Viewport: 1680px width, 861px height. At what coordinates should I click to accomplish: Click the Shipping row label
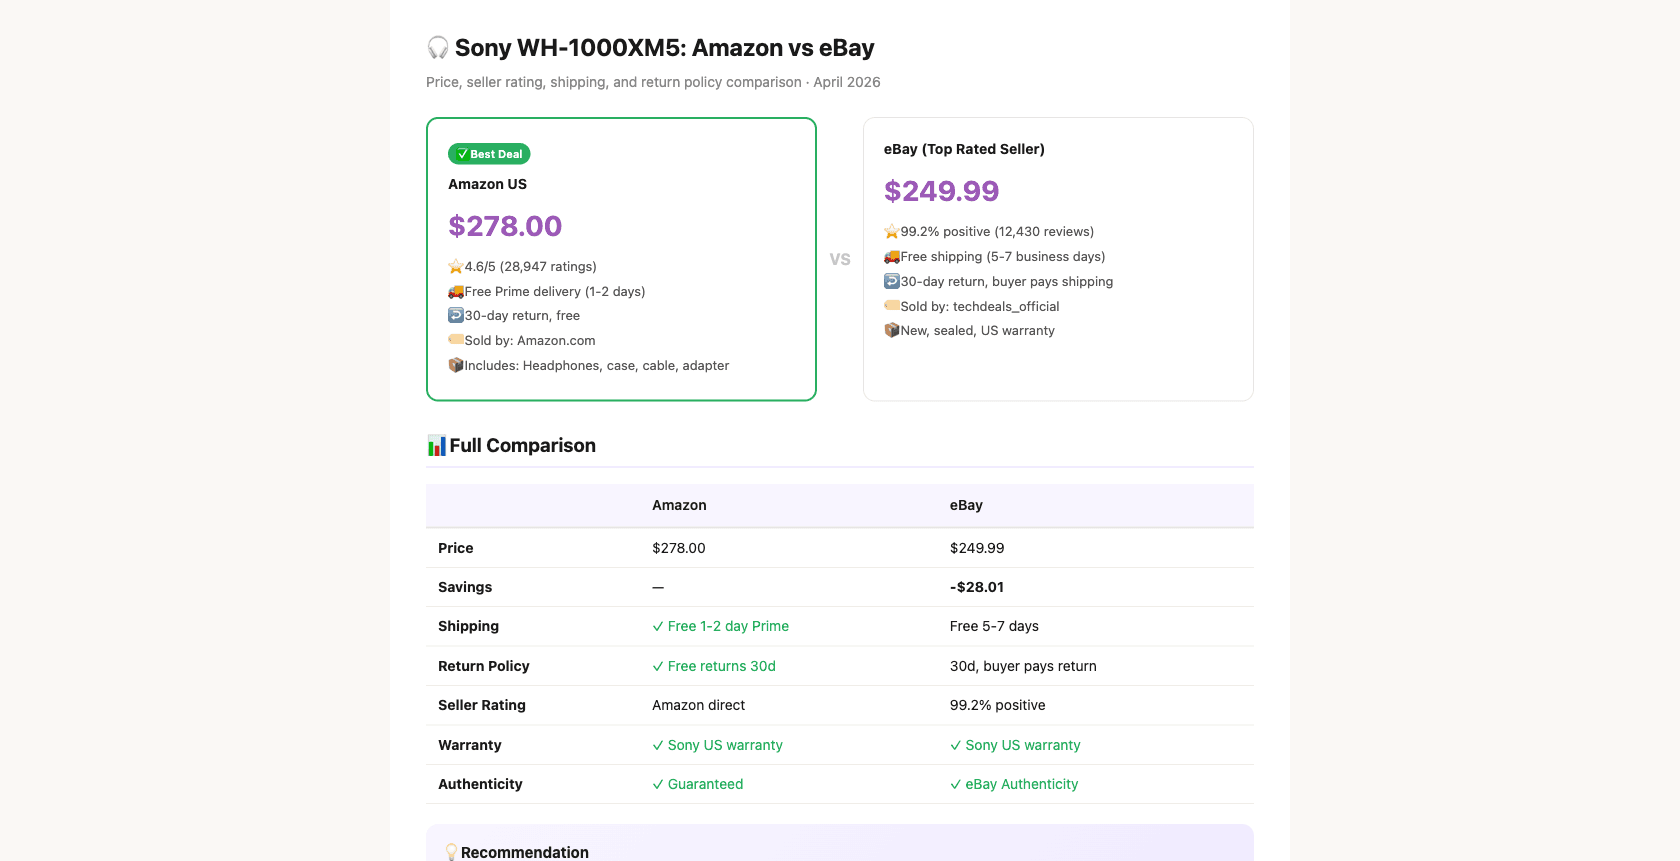(x=468, y=626)
